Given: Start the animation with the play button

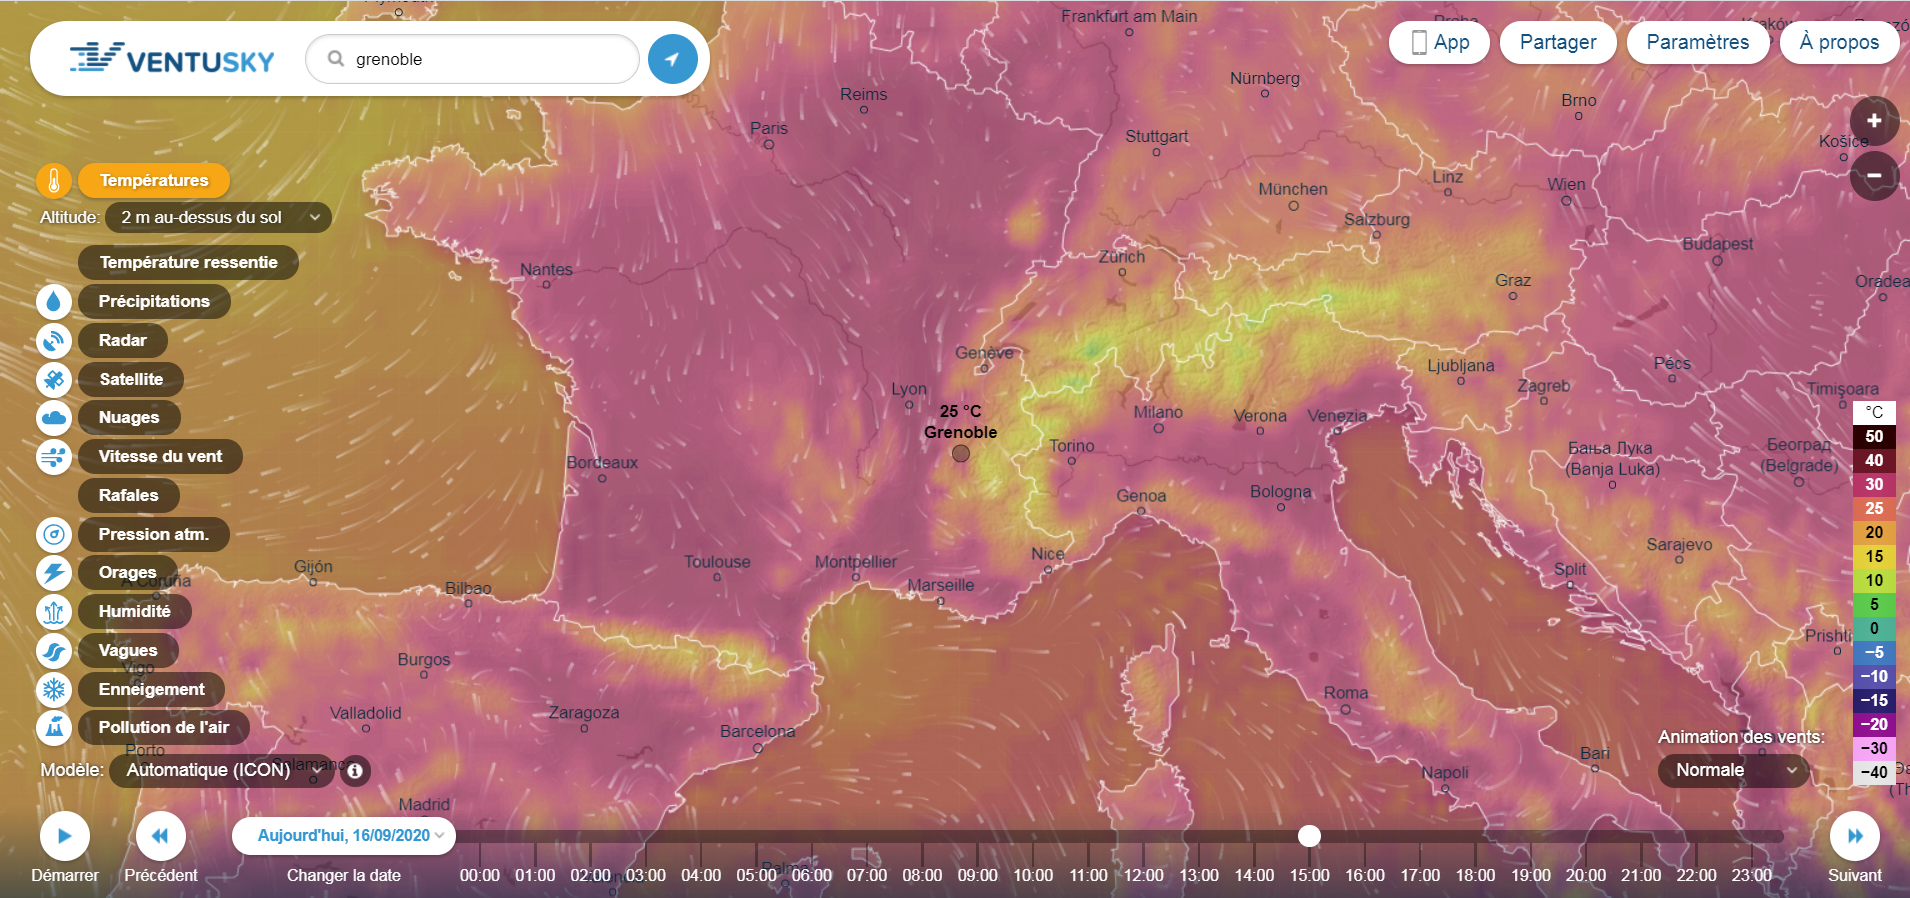Looking at the screenshot, I should click(x=65, y=836).
